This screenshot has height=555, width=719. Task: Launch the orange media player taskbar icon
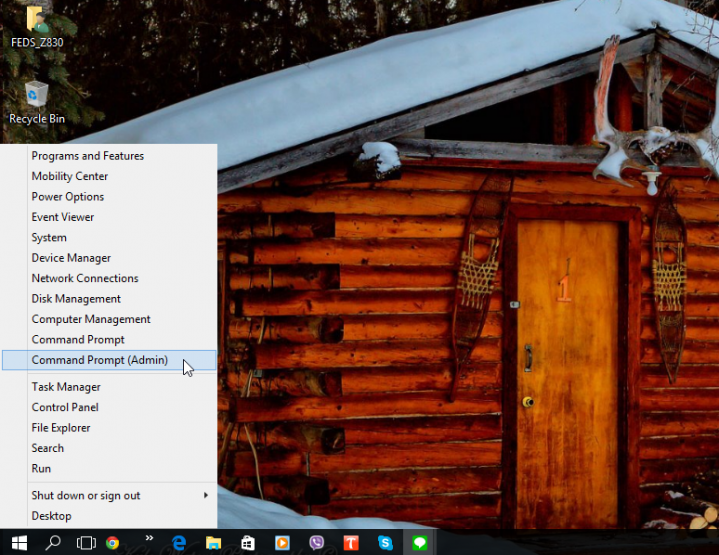tap(282, 543)
